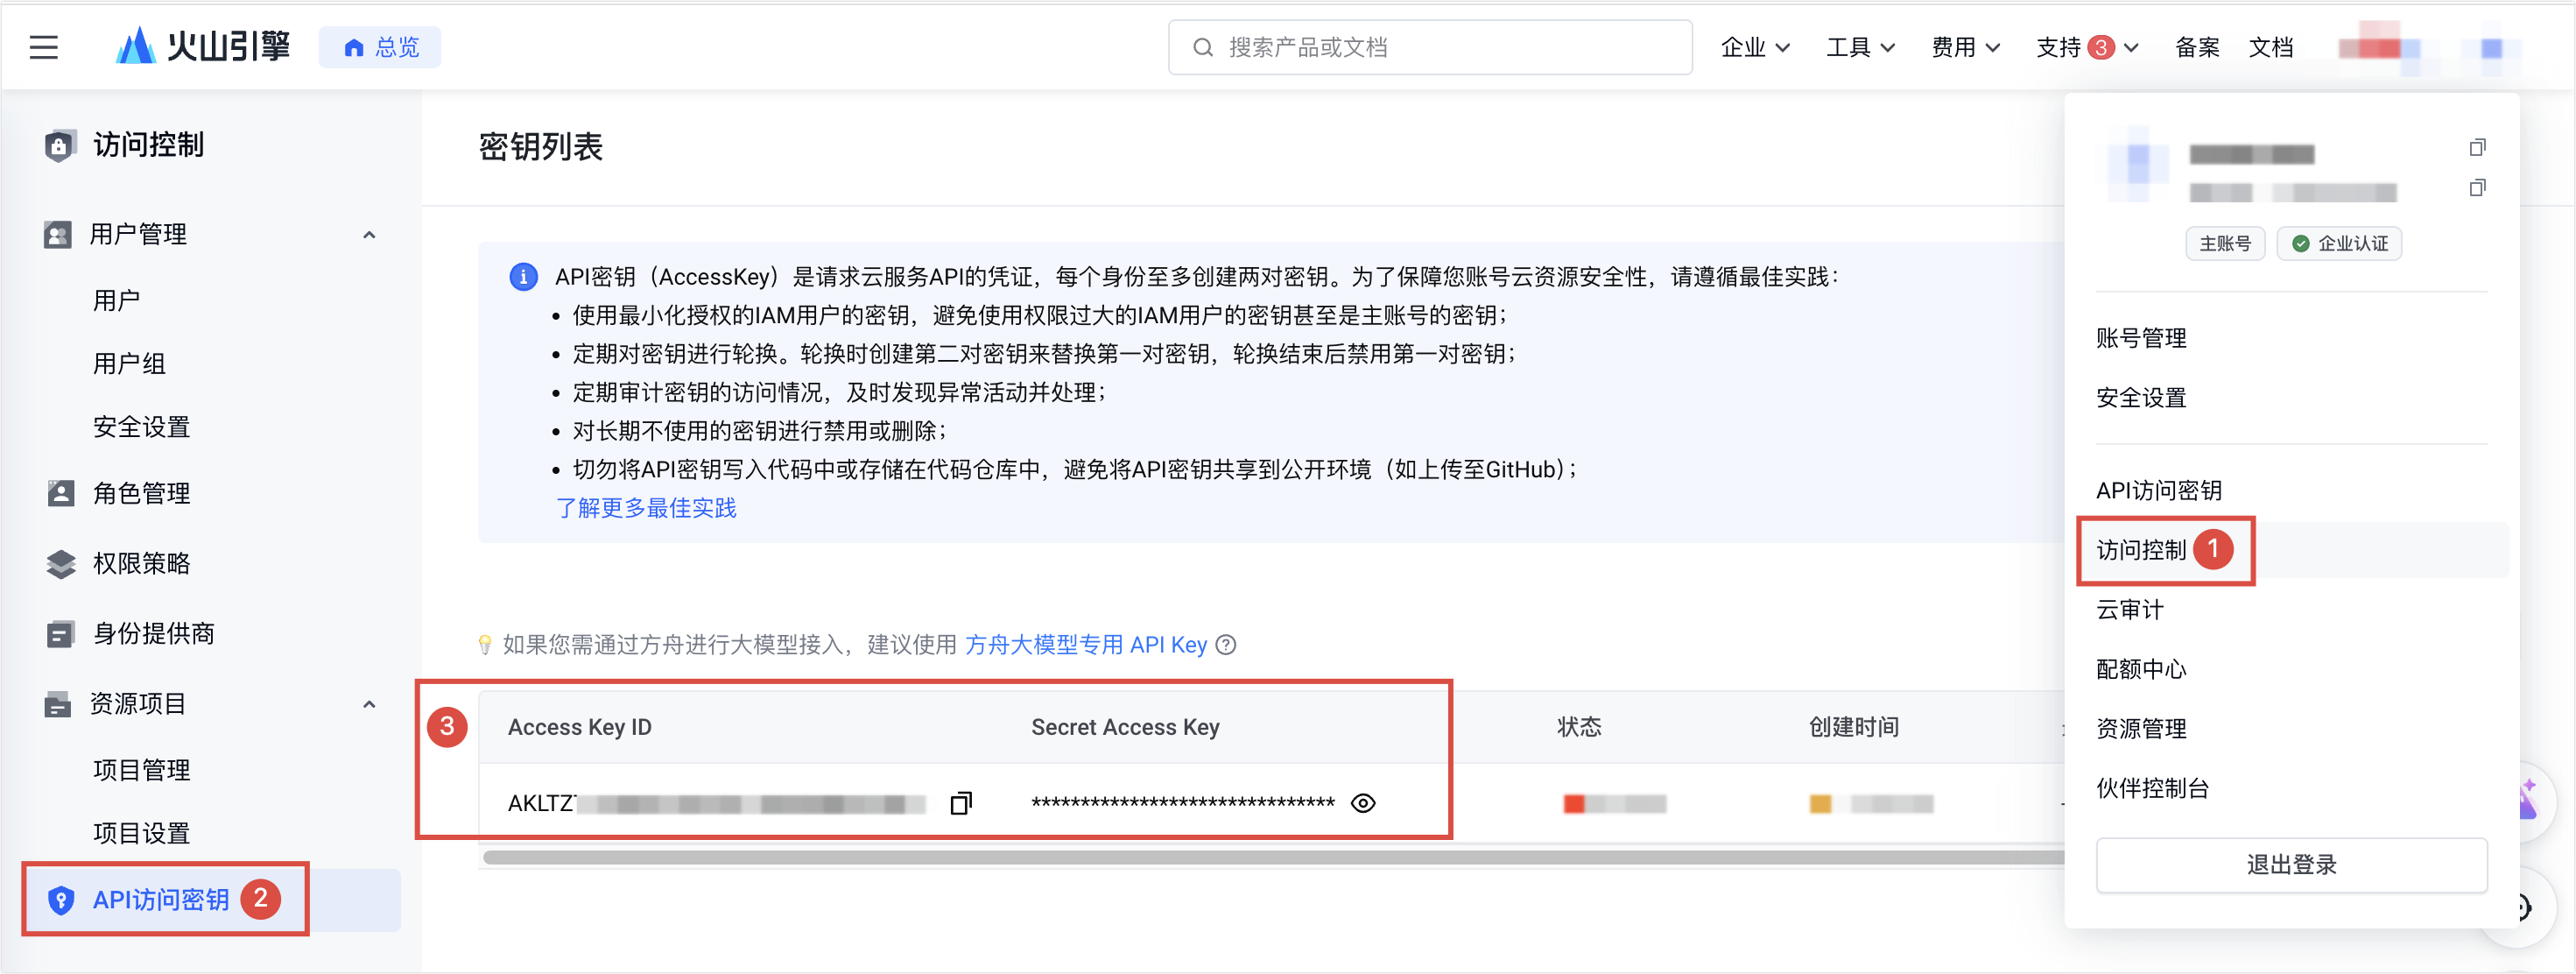
Task: Open the hamburger navigation menu
Action: pos(43,47)
